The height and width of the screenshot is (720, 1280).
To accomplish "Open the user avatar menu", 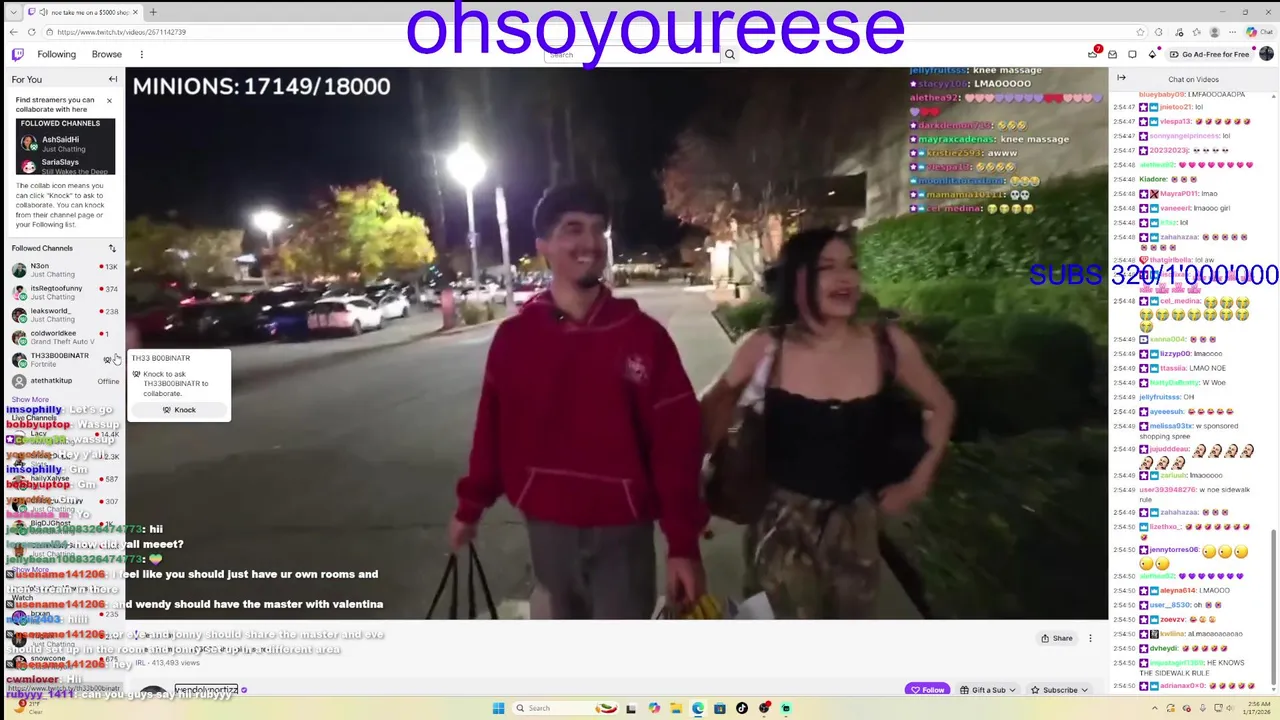I will point(1266,54).
